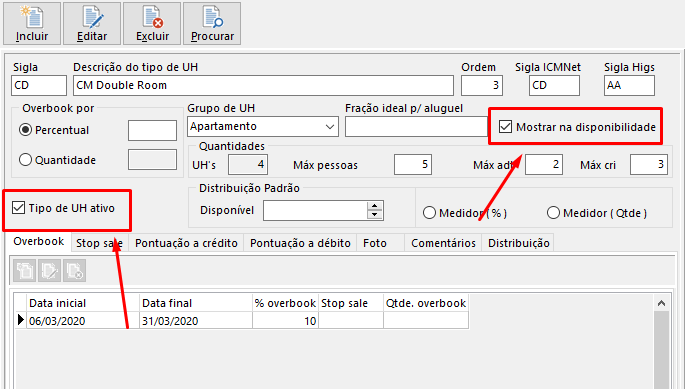685x389 pixels.
Task: Click the edit overbook record icon
Action: pyautogui.click(x=49, y=271)
